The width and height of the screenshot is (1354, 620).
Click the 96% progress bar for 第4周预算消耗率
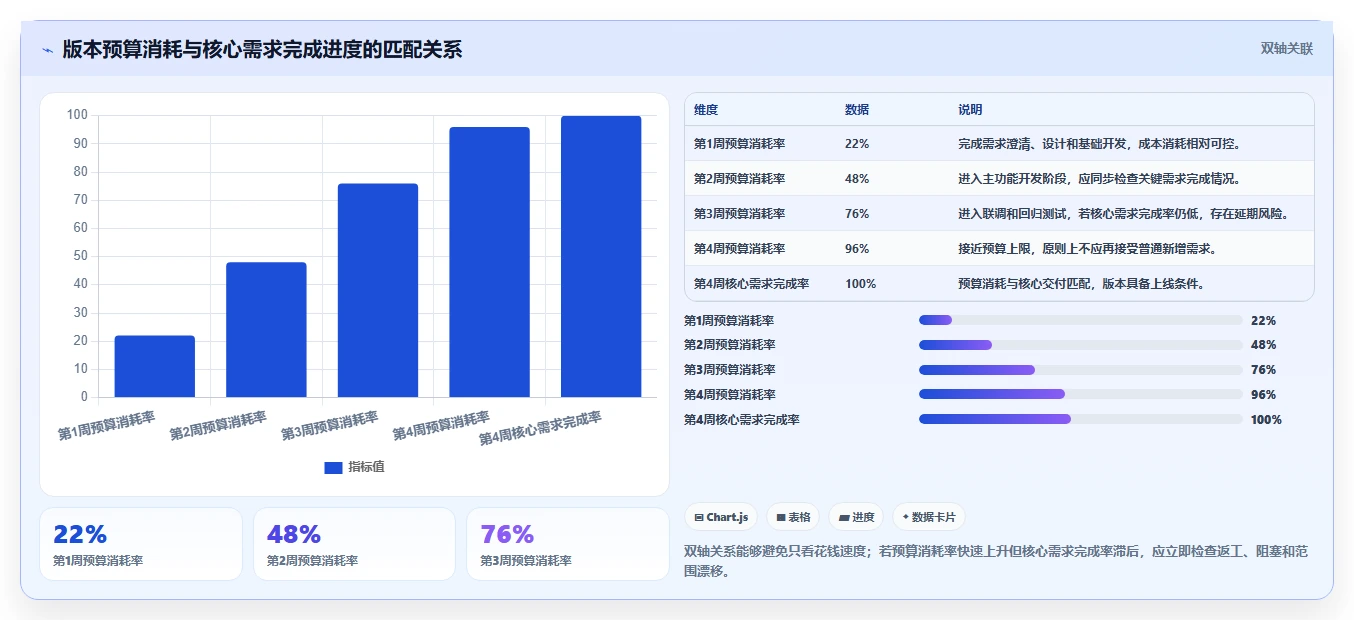click(x=1080, y=395)
